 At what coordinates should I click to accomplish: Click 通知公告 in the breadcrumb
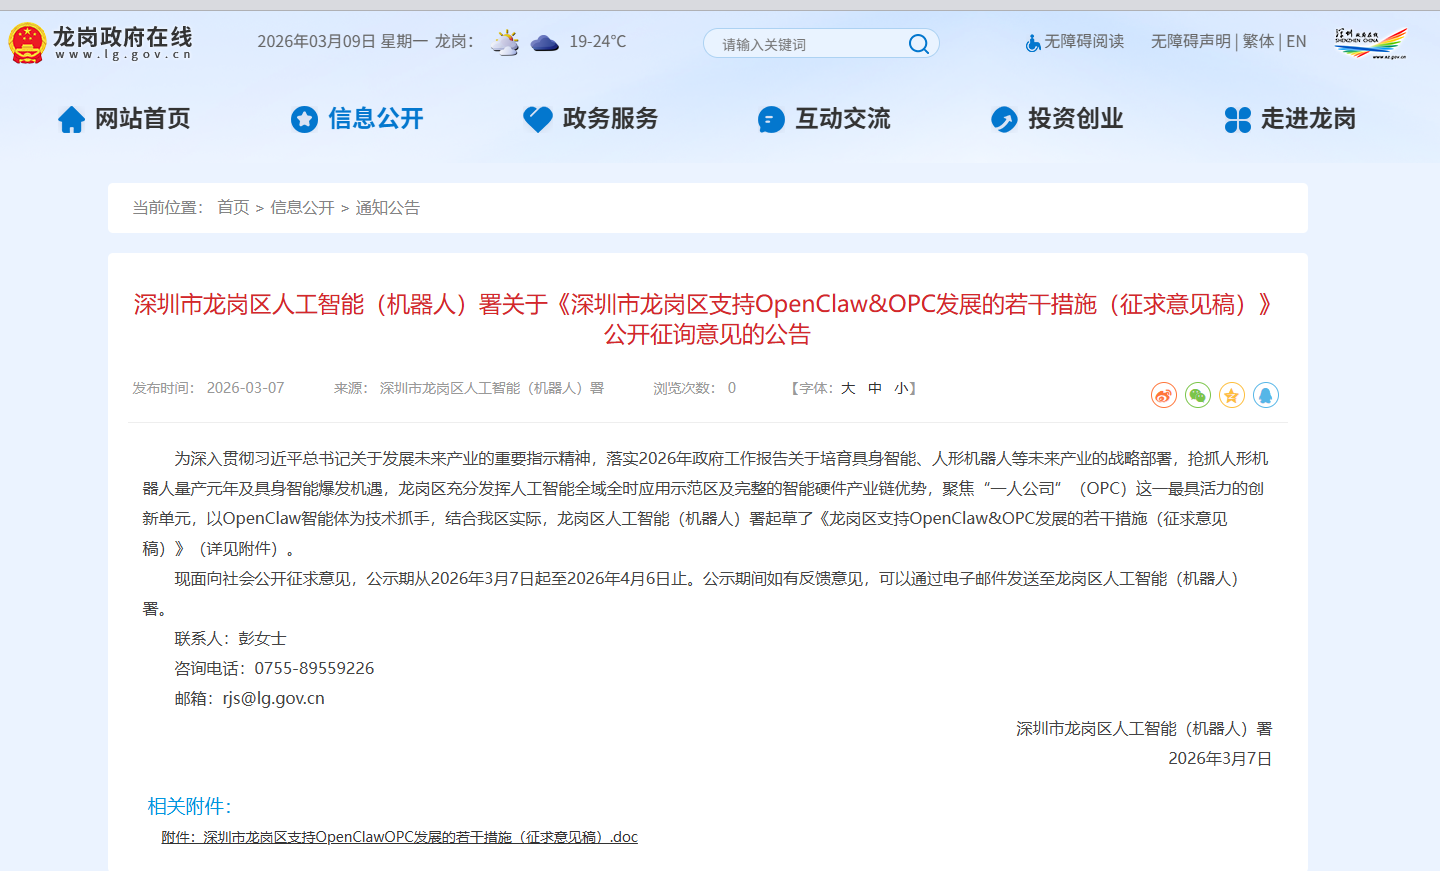[x=388, y=208]
